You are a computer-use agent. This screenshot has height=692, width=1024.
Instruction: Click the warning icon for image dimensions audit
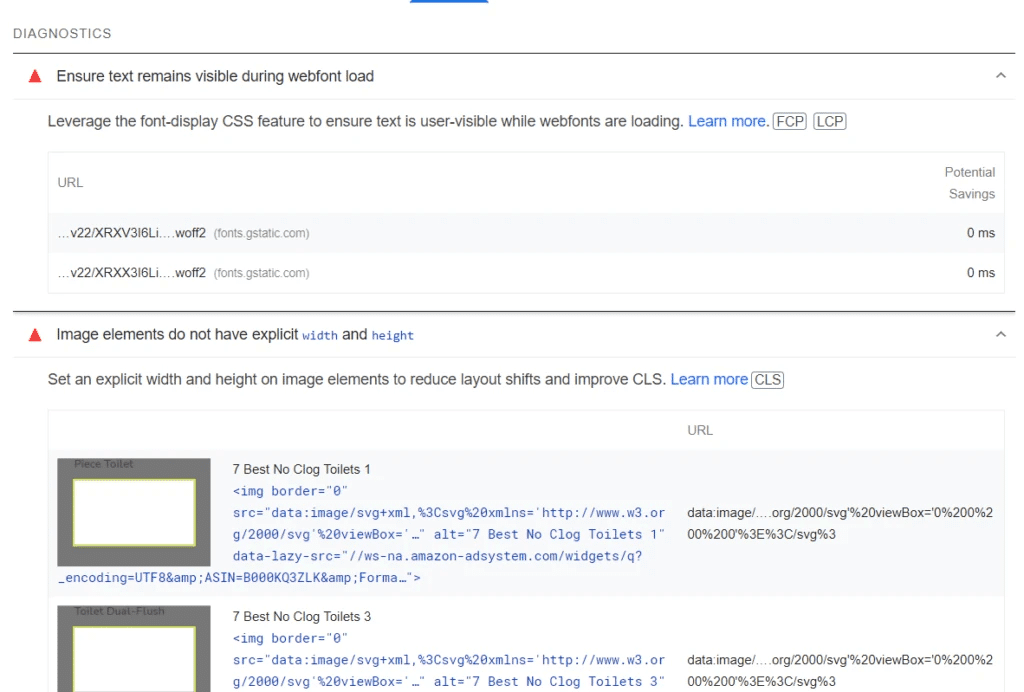coord(33,334)
